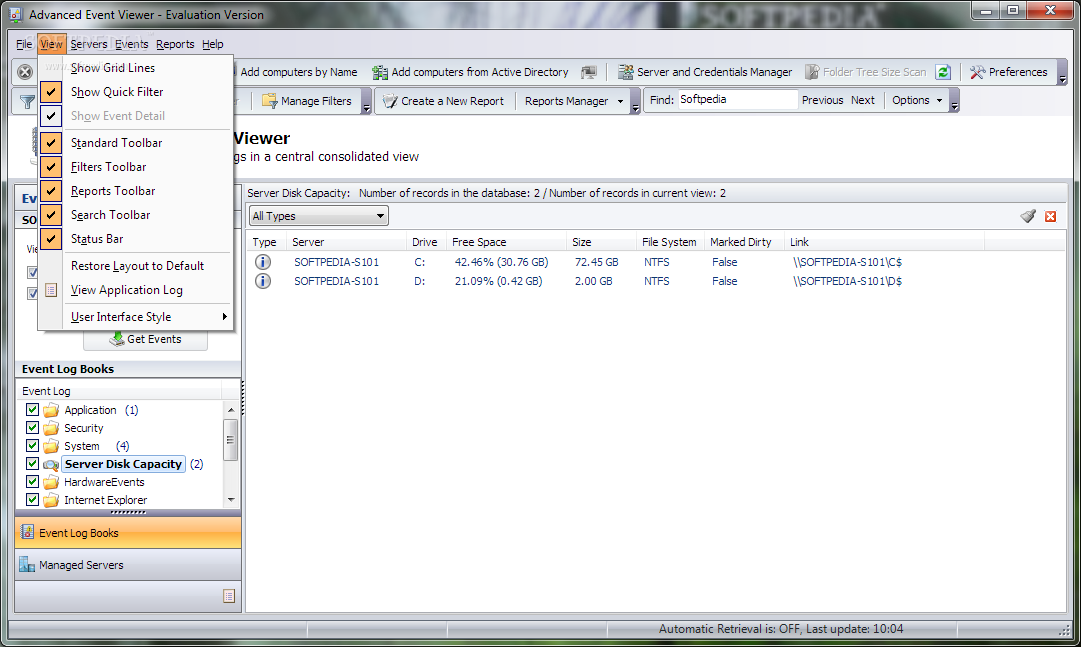1081x647 pixels.
Task: Click the Next search button
Action: tap(862, 101)
